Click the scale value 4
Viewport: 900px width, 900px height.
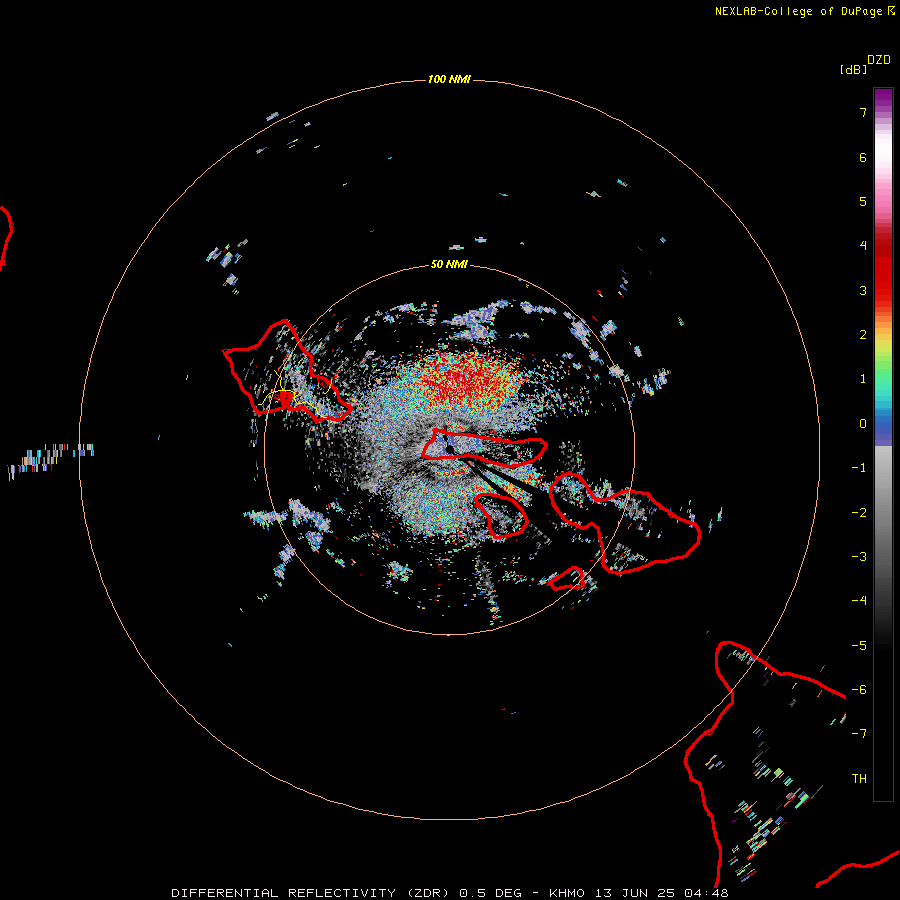pos(863,246)
